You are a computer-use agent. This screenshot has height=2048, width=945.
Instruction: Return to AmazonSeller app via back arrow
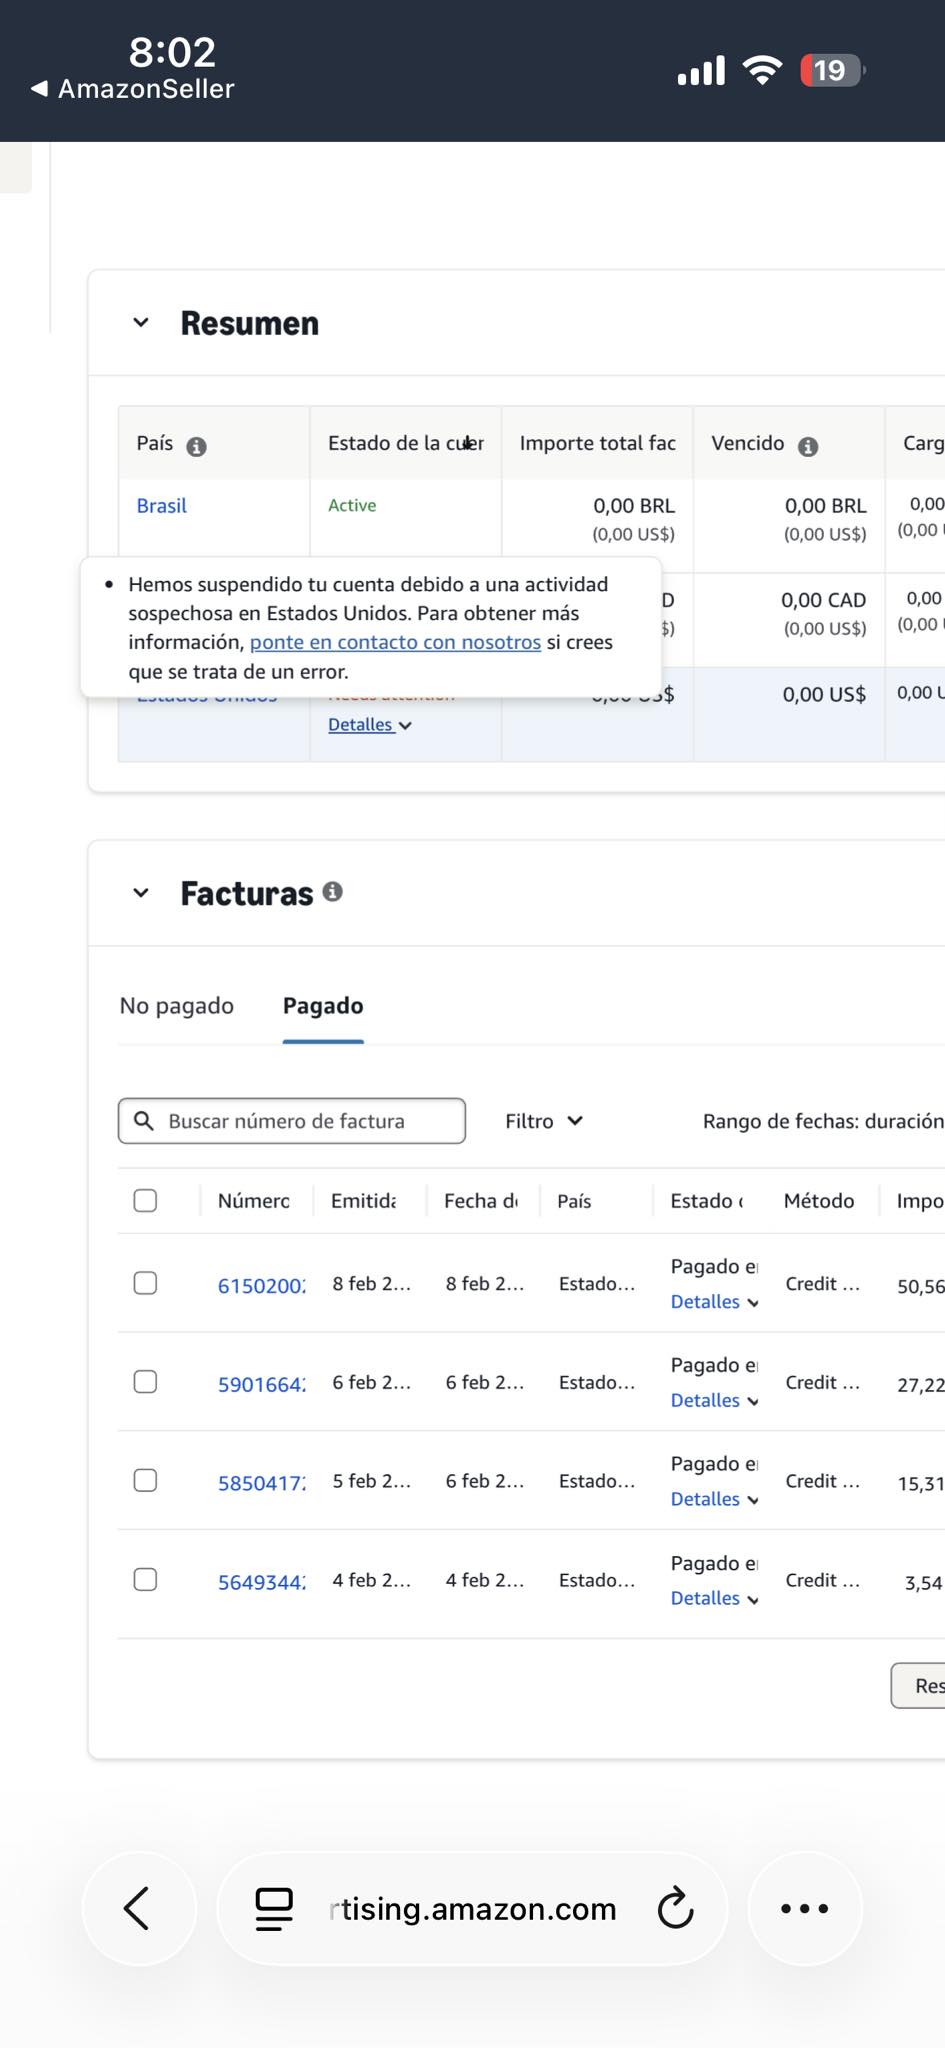tap(40, 89)
